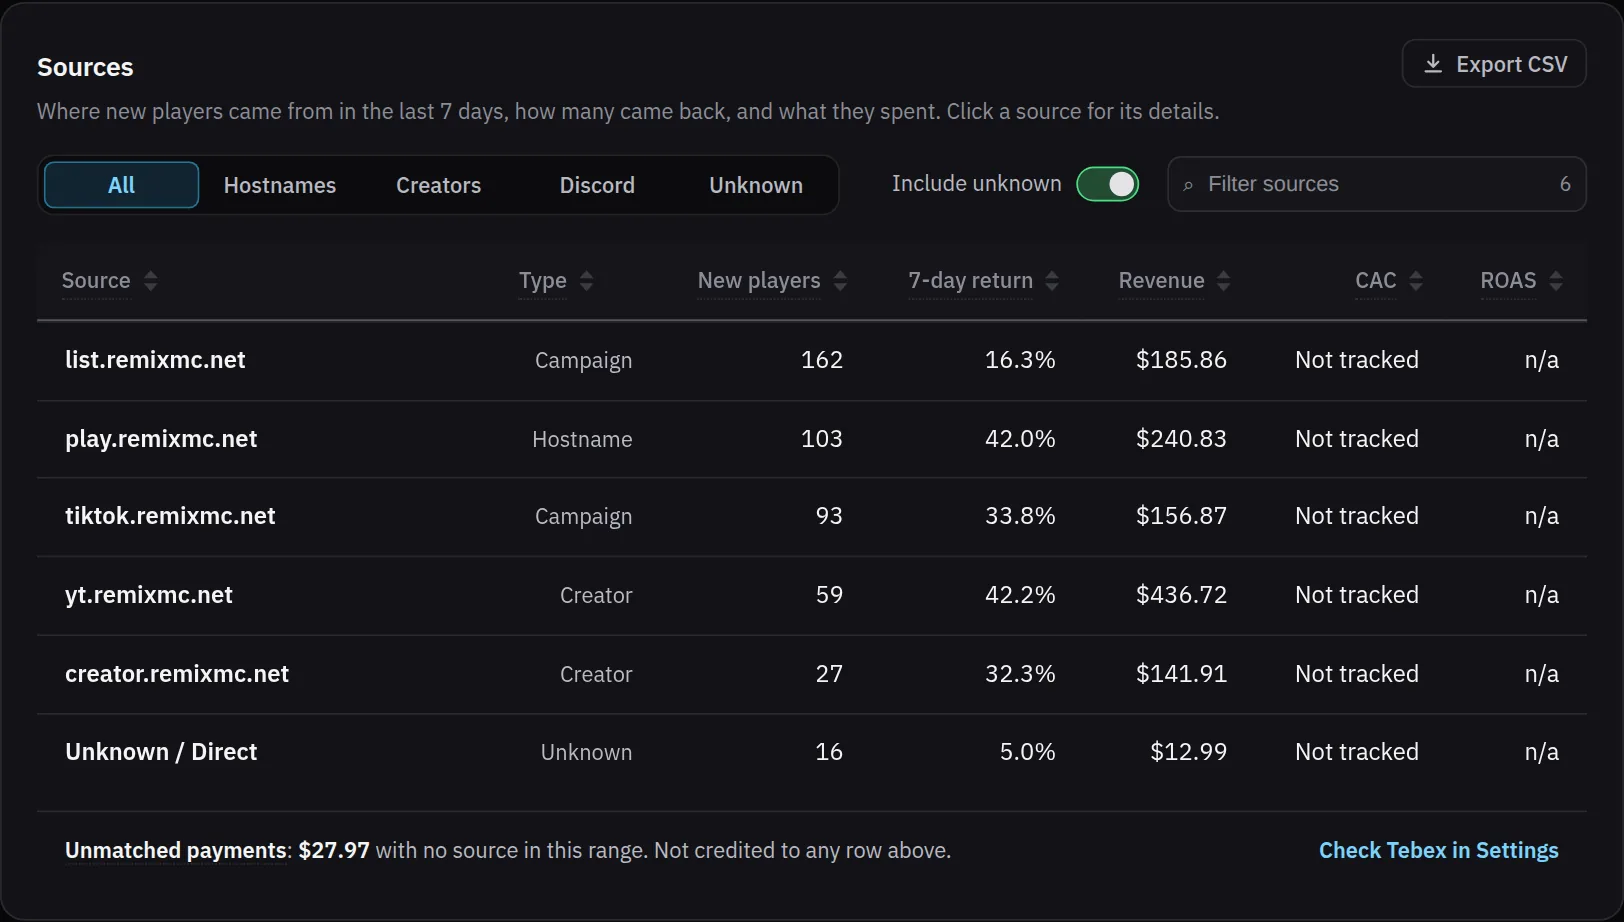Image resolution: width=1624 pixels, height=922 pixels.
Task: Focus the Filter sources input field
Action: tap(1377, 184)
